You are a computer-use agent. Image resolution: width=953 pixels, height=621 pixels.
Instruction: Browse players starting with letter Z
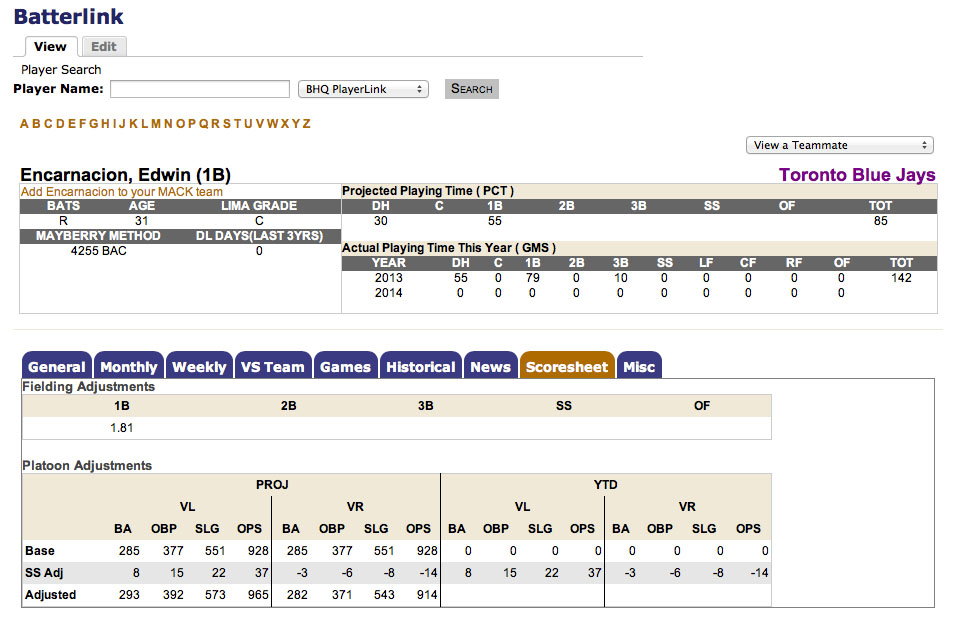tap(304, 123)
